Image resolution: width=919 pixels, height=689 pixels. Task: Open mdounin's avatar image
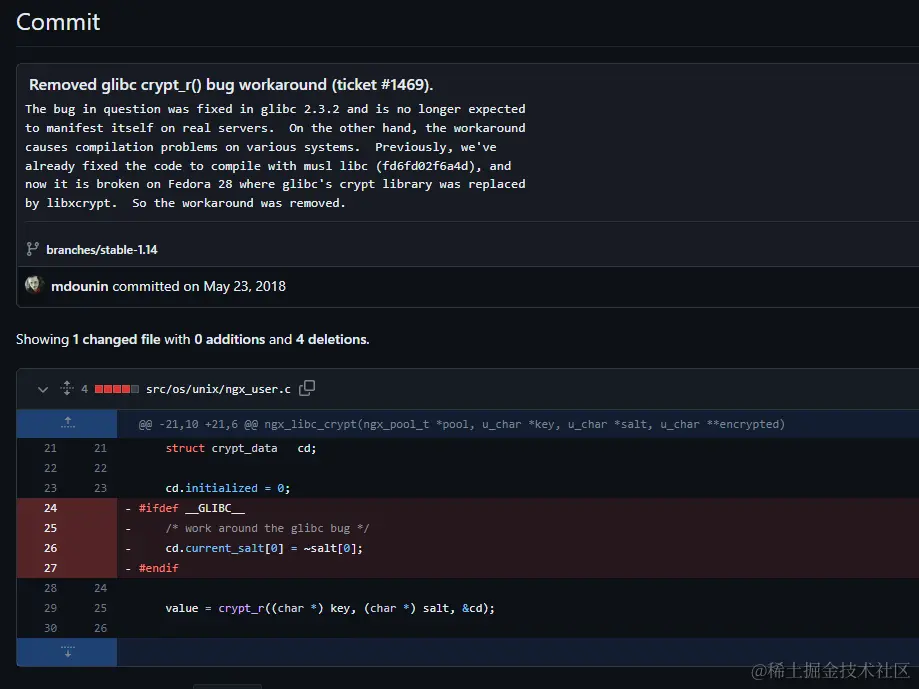(35, 286)
